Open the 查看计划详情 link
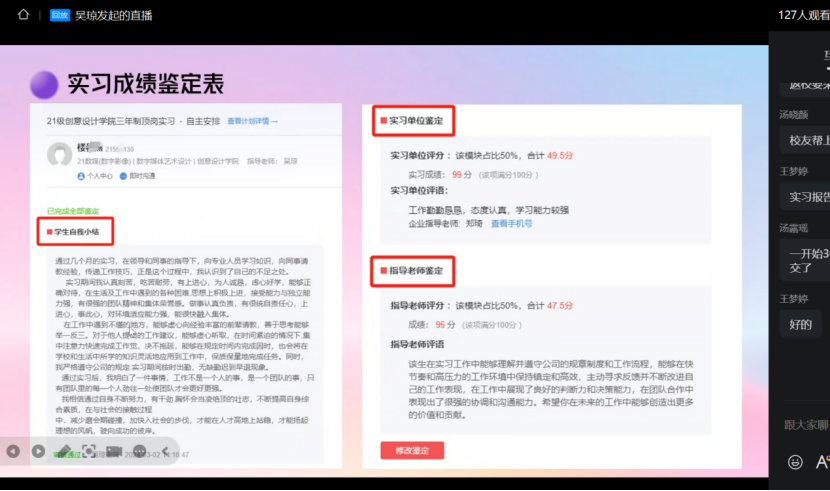The image size is (830, 491). click(x=252, y=121)
